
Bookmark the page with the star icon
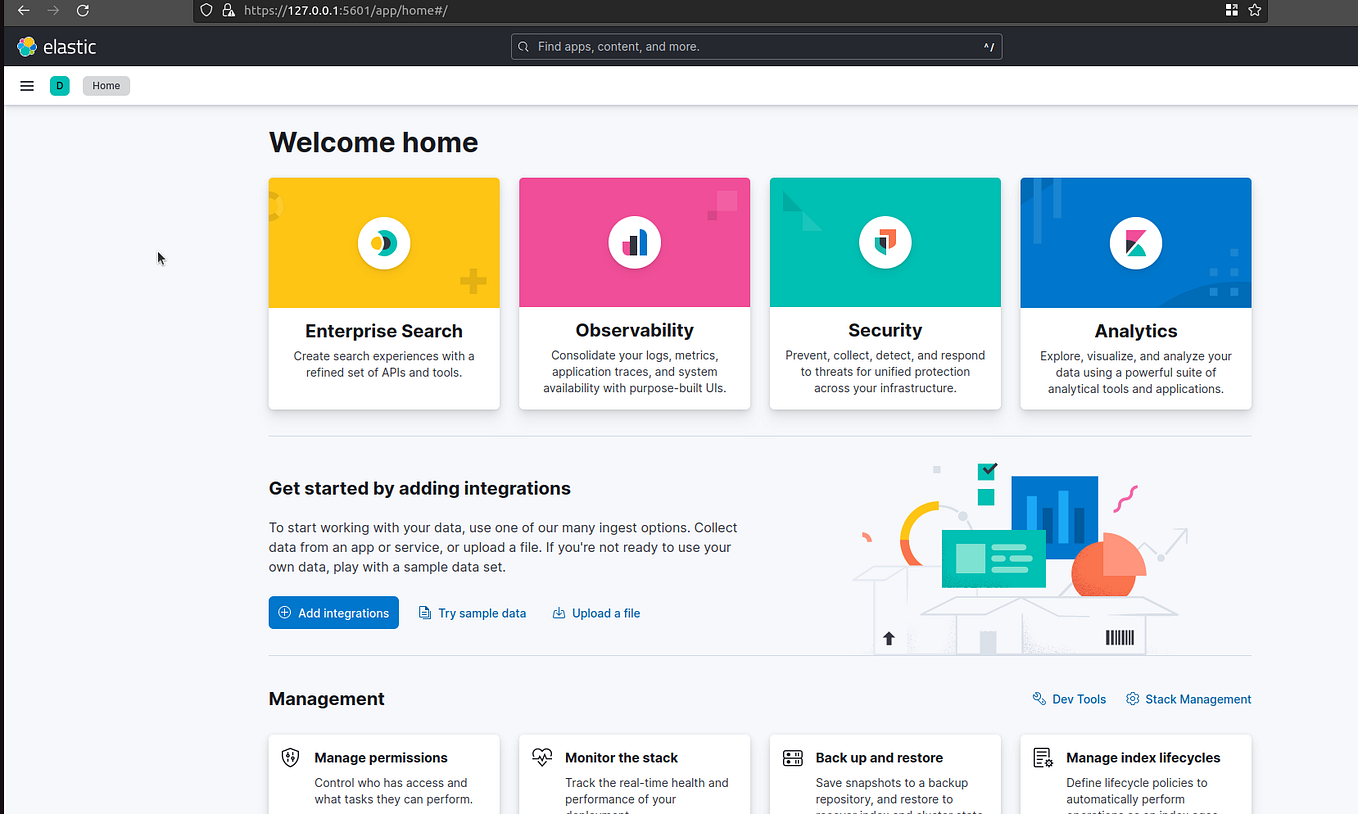coord(1255,11)
